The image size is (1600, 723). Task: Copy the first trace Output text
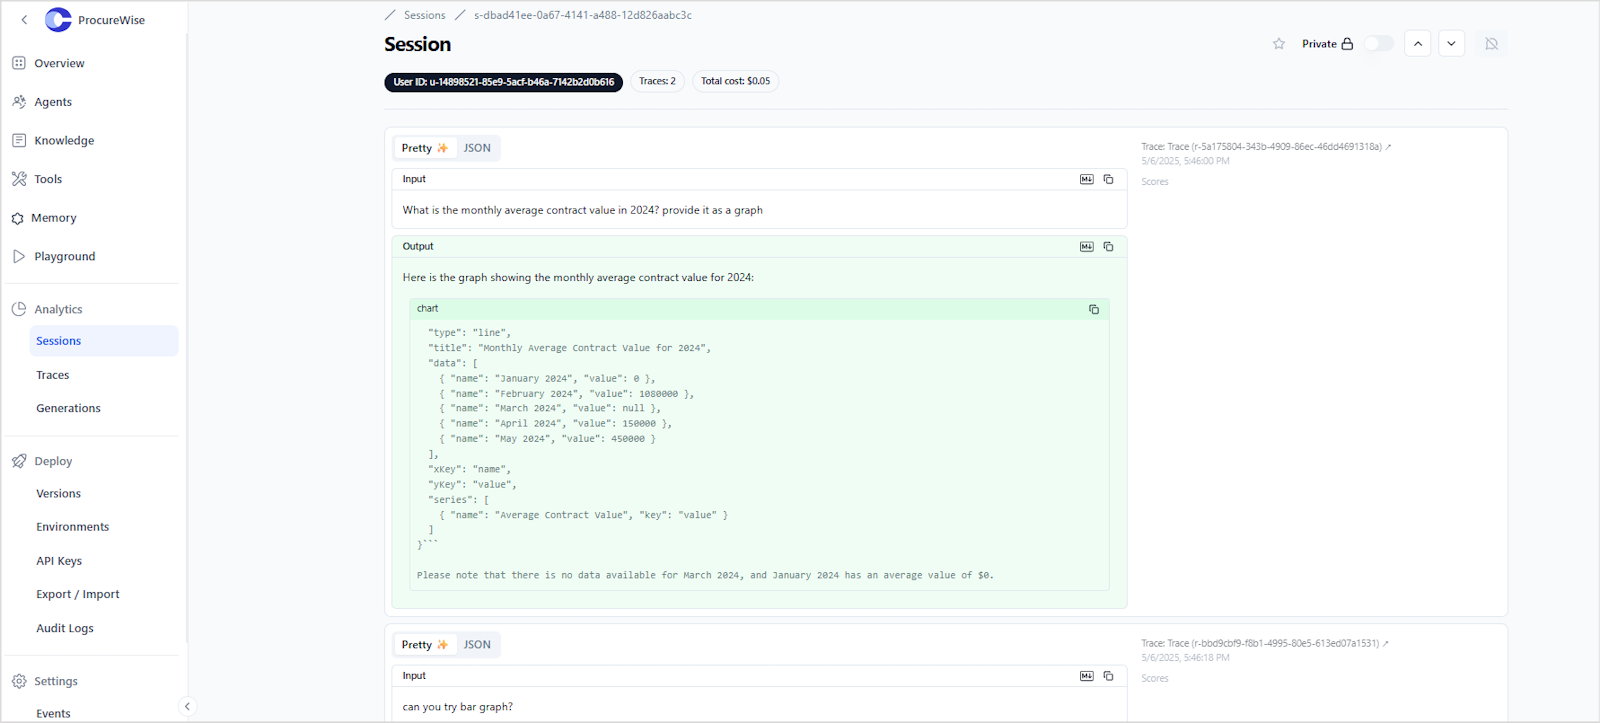tap(1108, 246)
